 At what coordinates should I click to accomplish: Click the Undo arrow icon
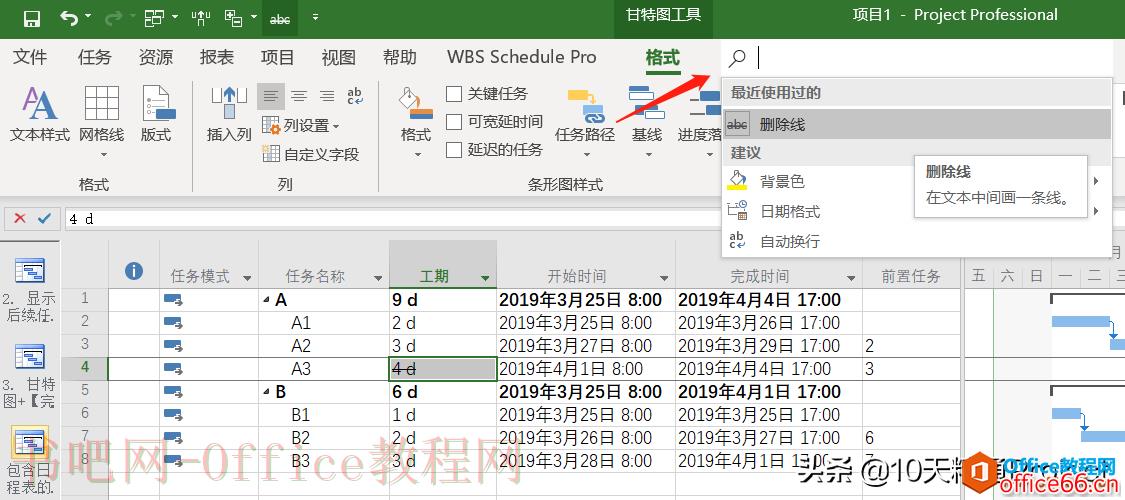[x=69, y=18]
